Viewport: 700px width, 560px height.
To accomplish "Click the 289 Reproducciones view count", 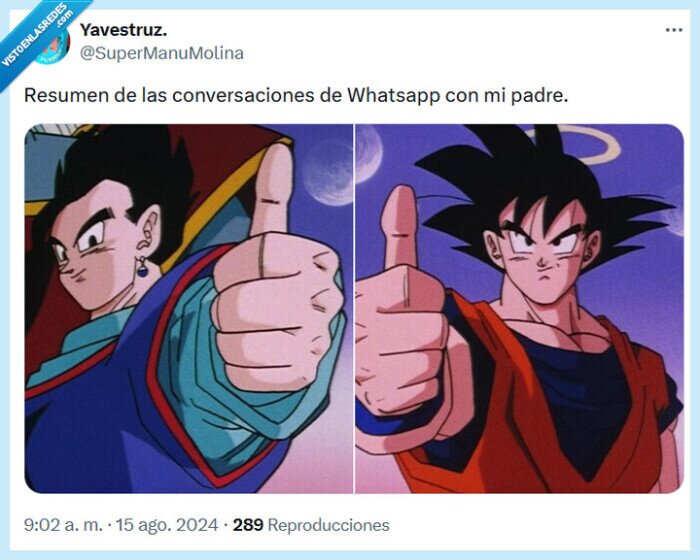I will 311,525.
